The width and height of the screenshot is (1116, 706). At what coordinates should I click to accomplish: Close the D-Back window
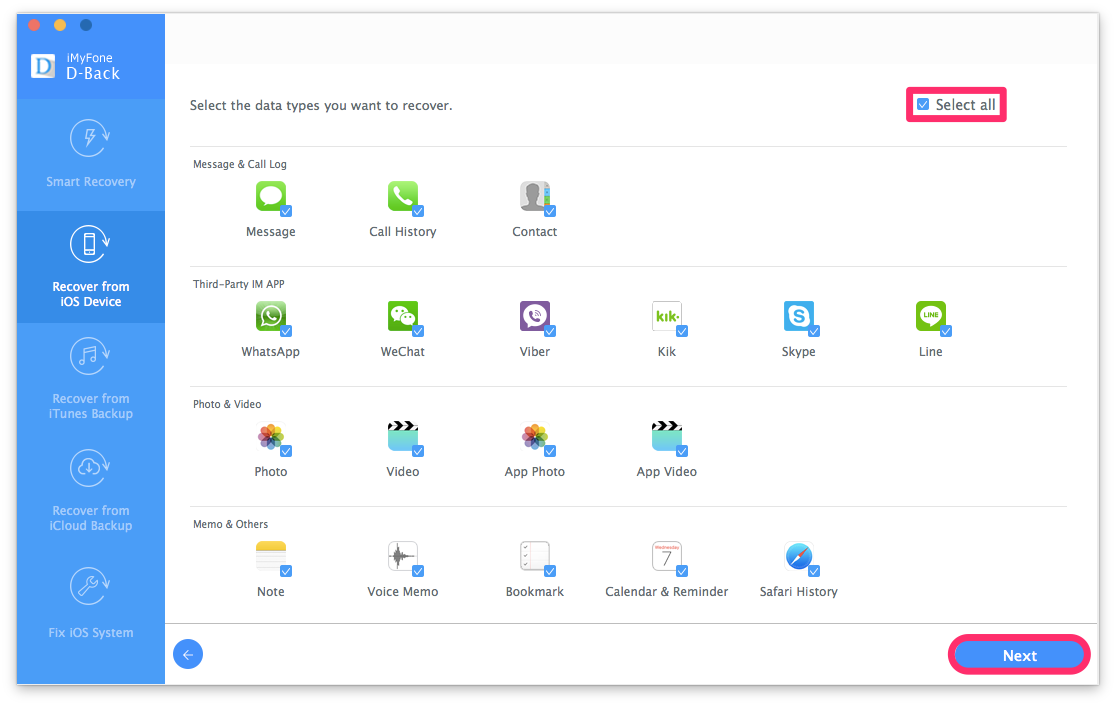click(33, 25)
